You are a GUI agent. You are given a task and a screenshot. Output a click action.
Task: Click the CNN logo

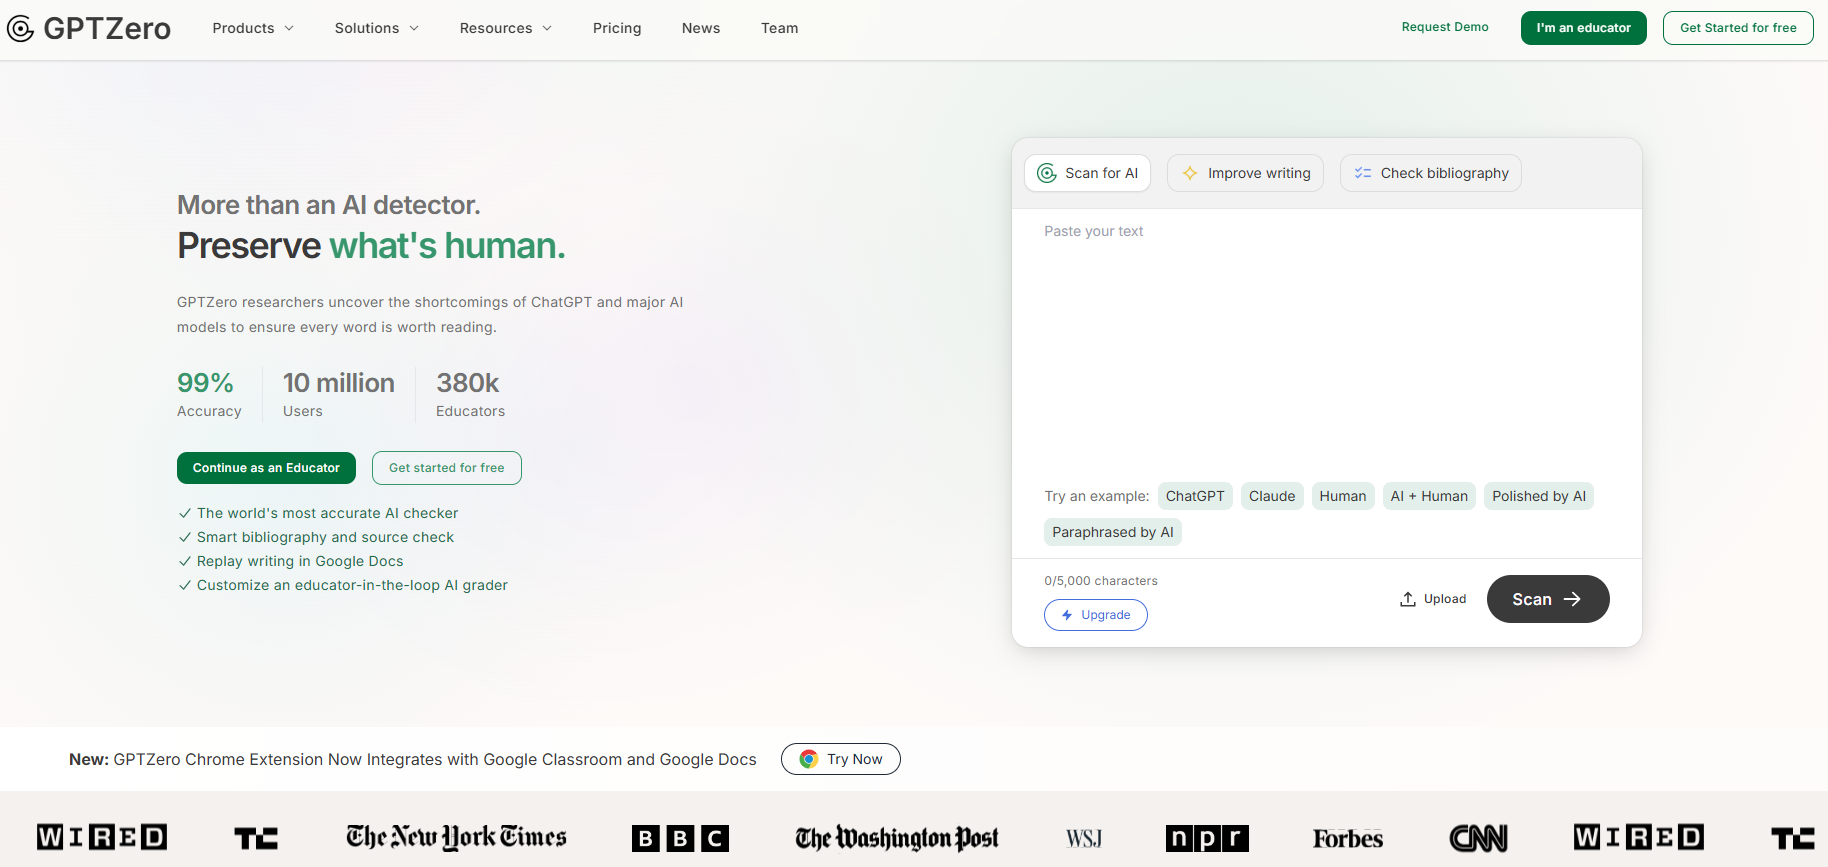1478,838
